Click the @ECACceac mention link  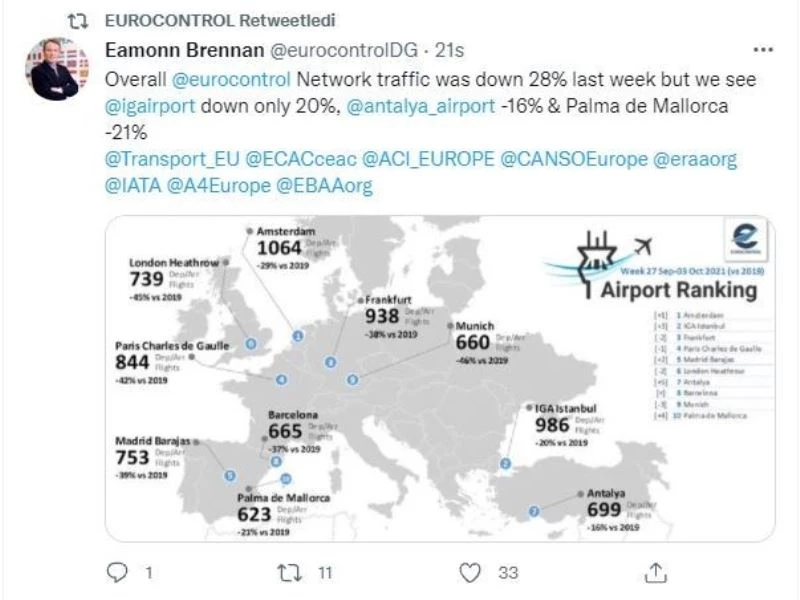(296, 159)
